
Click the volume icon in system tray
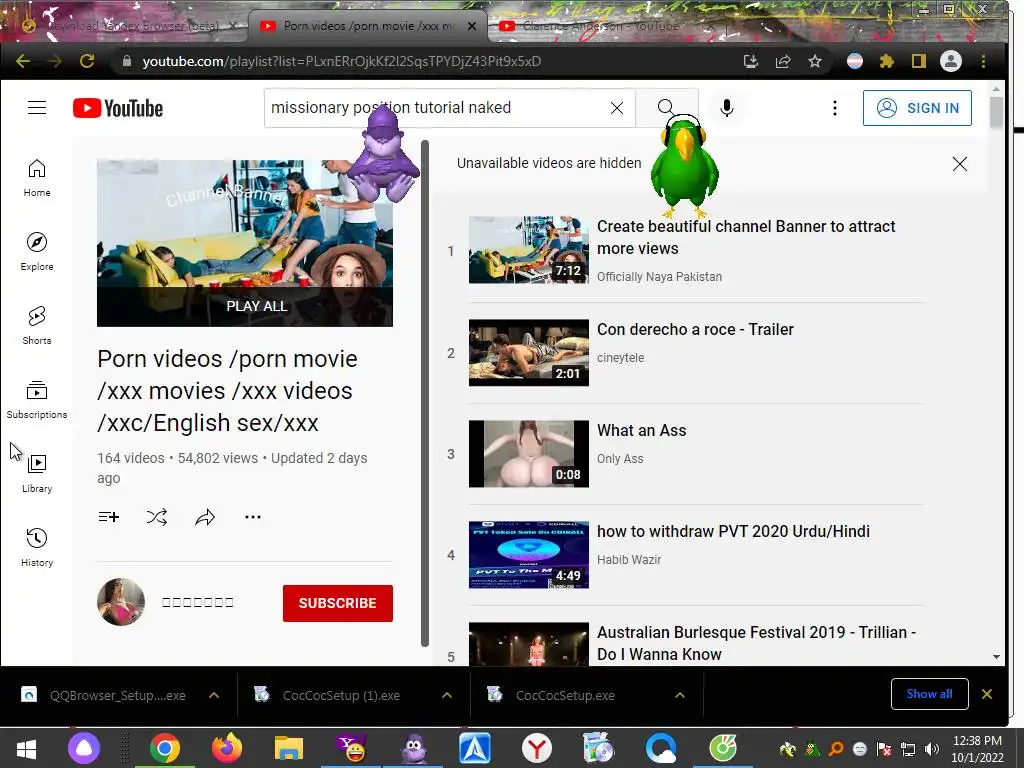pyautogui.click(x=932, y=749)
